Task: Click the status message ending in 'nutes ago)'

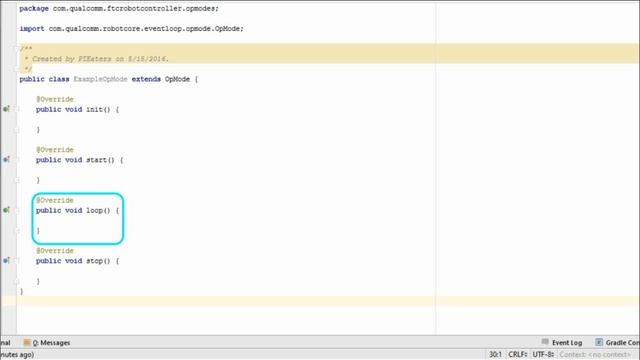Action: coord(17,354)
